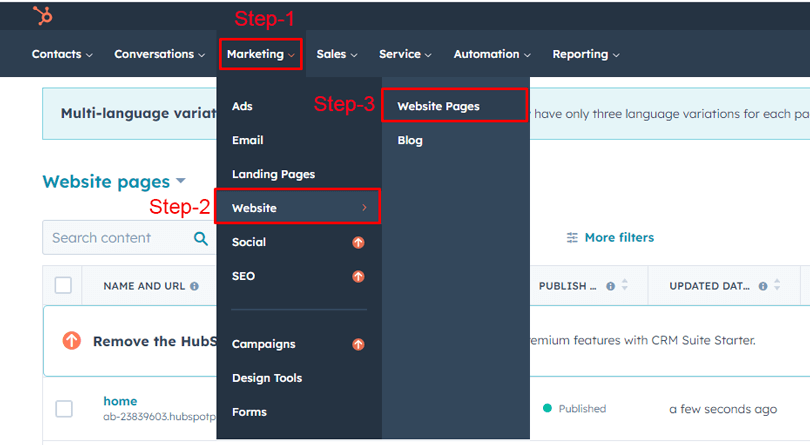This screenshot has height=445, width=810.
Task: Click the More filters link
Action: point(619,237)
